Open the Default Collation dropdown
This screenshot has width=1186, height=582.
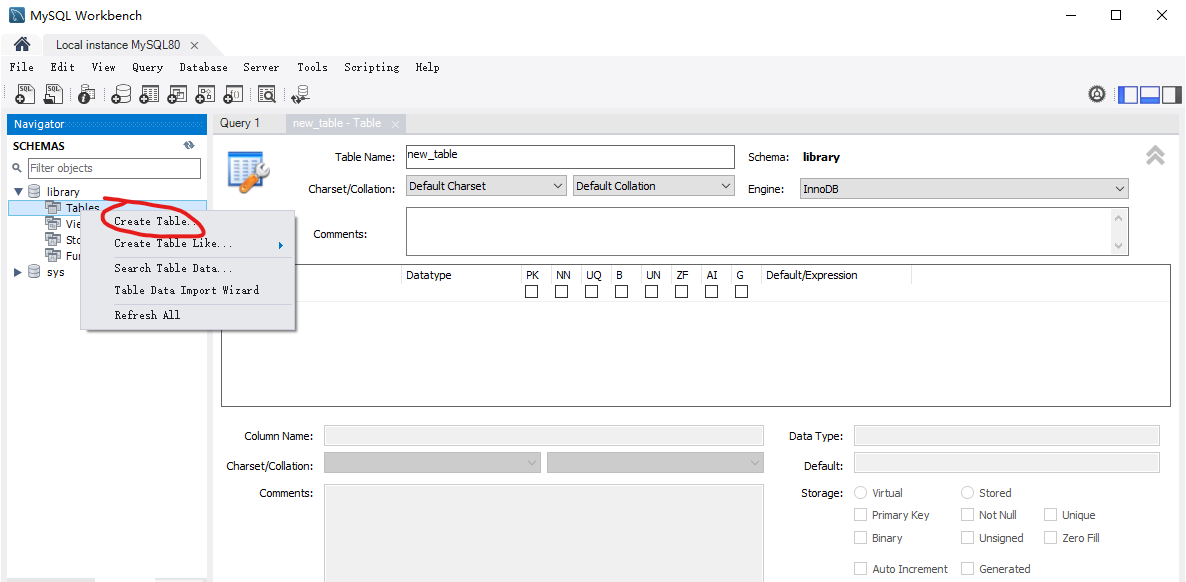(x=654, y=186)
